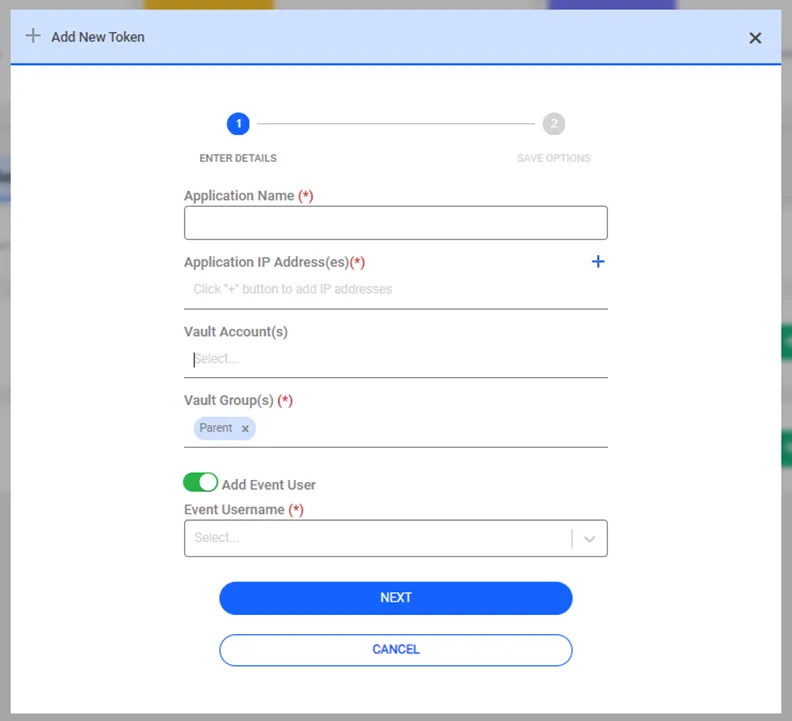Click the CANCEL button

395,650
